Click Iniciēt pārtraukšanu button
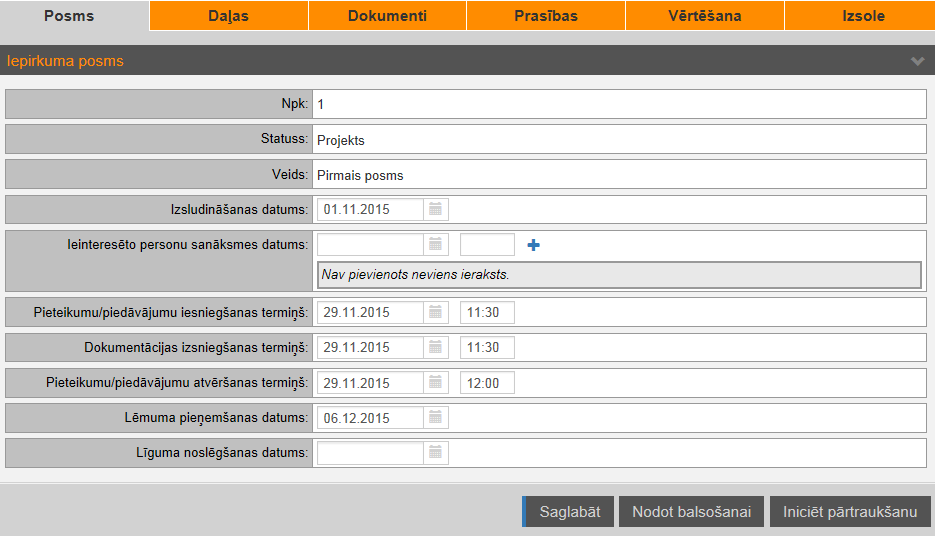Image resolution: width=935 pixels, height=536 pixels. pyautogui.click(x=850, y=511)
